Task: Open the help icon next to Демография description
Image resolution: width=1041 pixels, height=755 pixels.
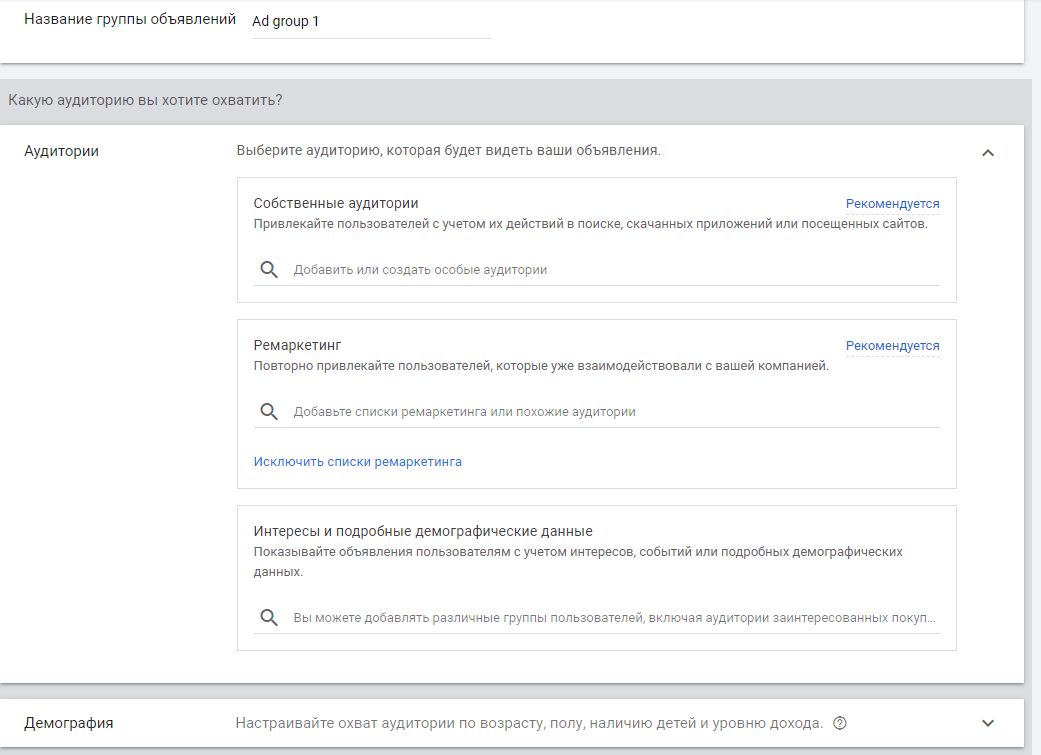Action: [840, 723]
